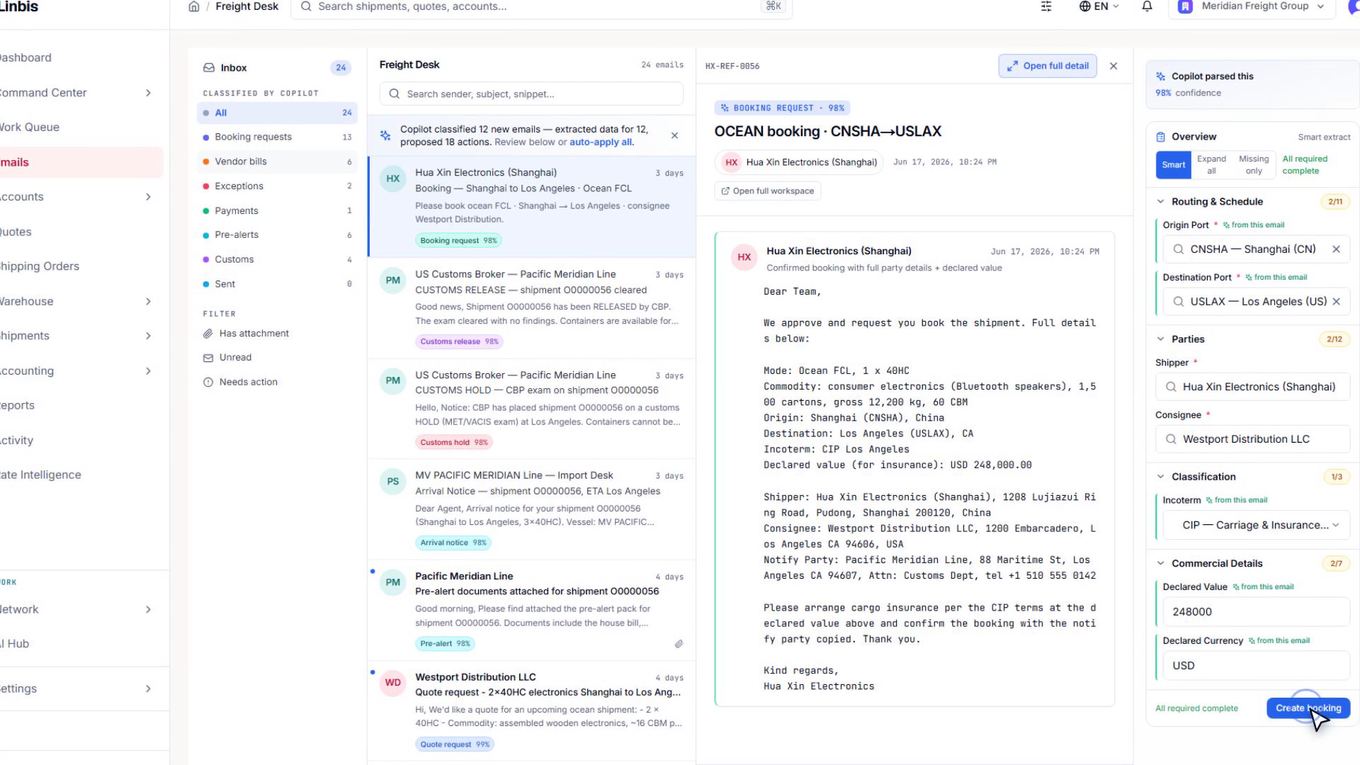The height and width of the screenshot is (765, 1360).
Task: Open the Incoterm CIP dropdown
Action: (1257, 525)
